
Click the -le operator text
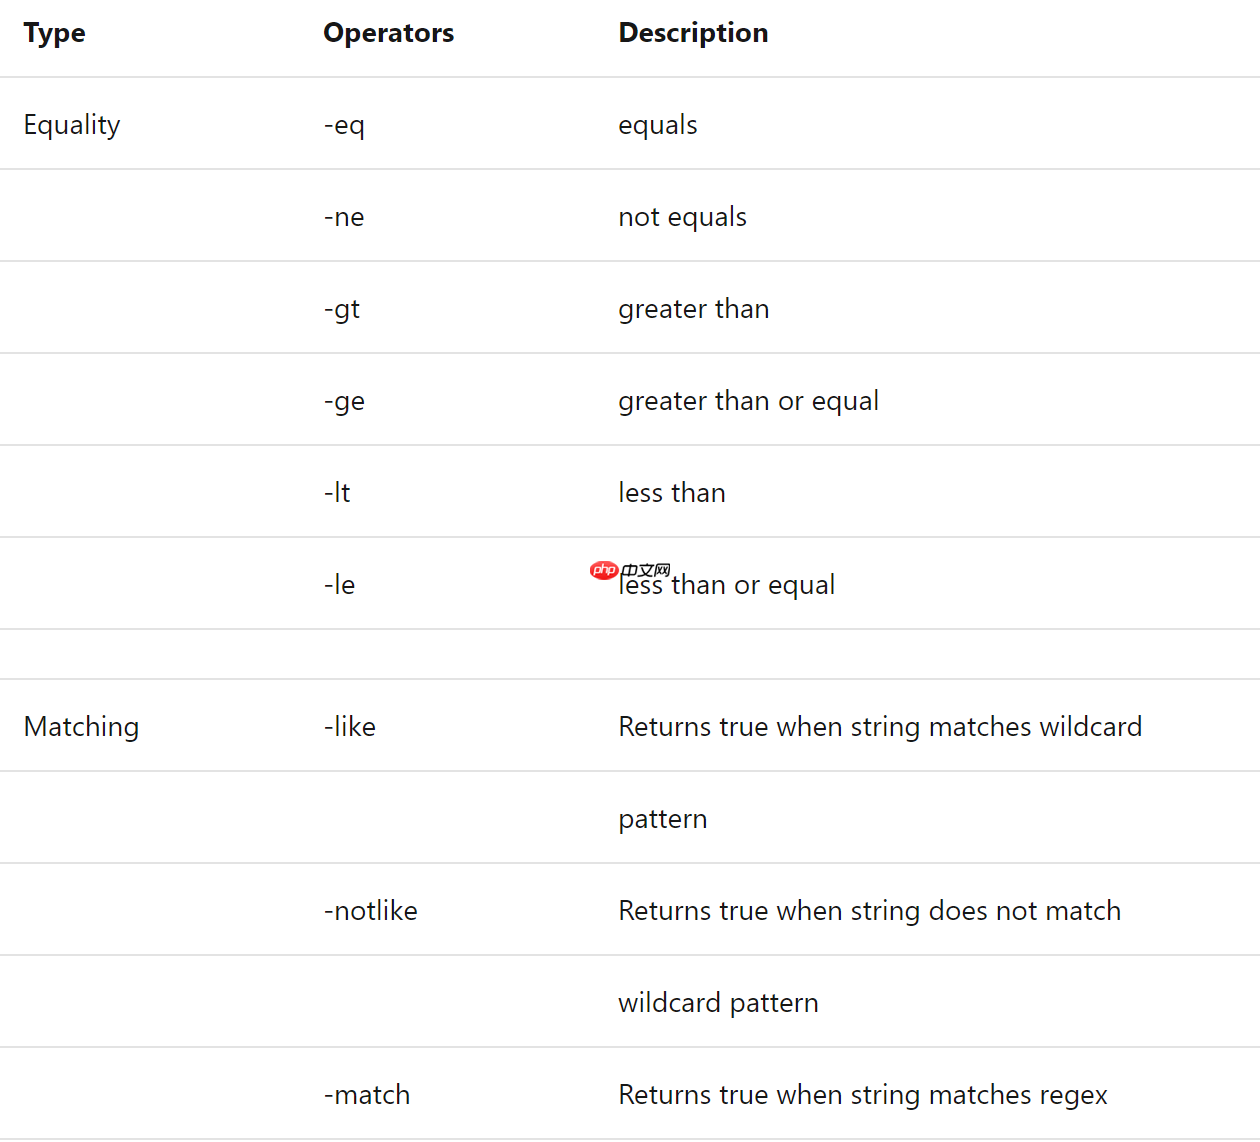tap(339, 585)
